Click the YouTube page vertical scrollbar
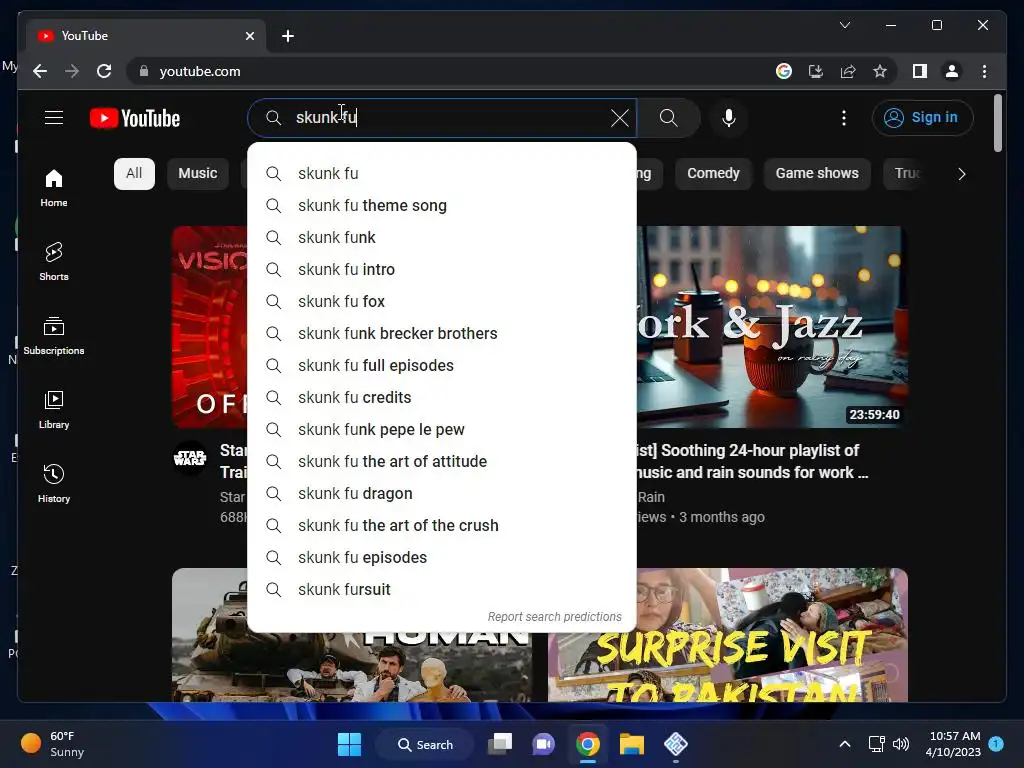1024x768 pixels. click(997, 123)
